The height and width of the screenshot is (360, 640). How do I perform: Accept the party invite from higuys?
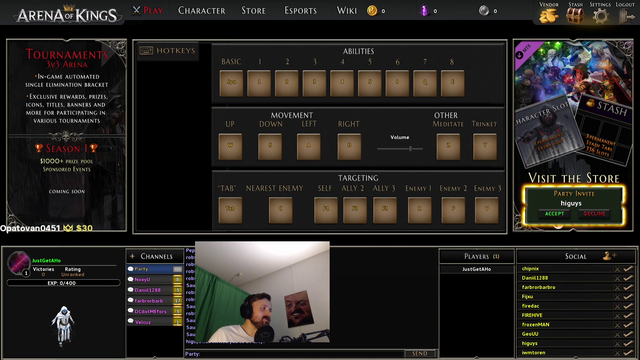pyautogui.click(x=554, y=214)
